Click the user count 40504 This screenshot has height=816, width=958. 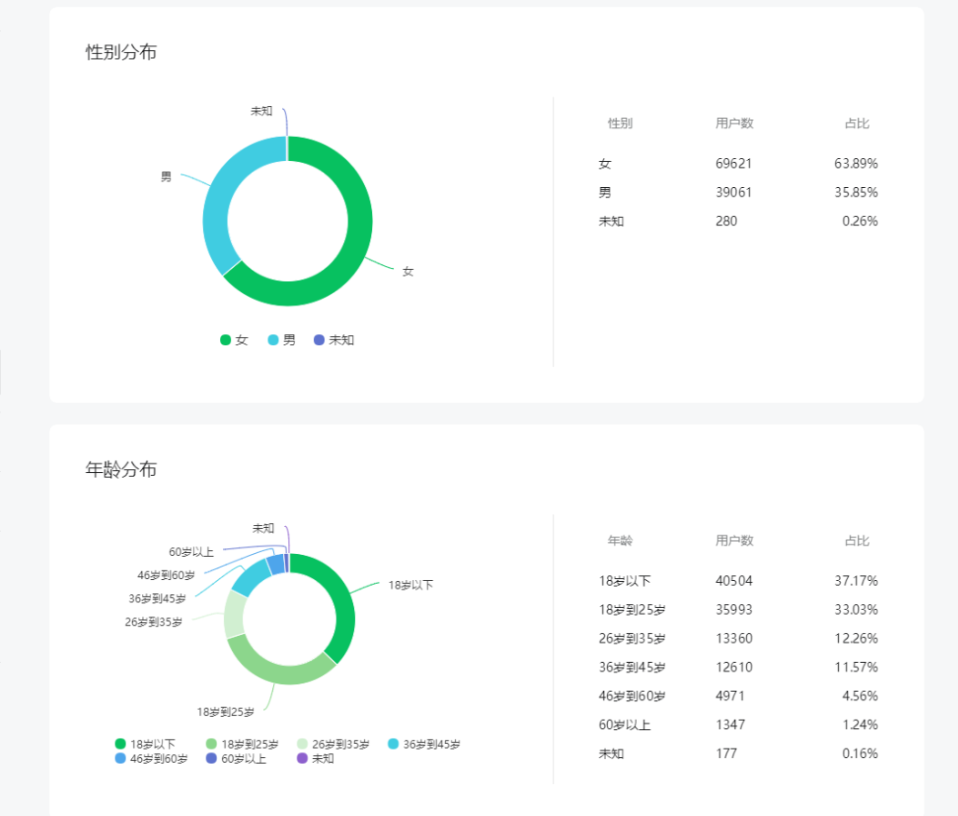coord(734,581)
